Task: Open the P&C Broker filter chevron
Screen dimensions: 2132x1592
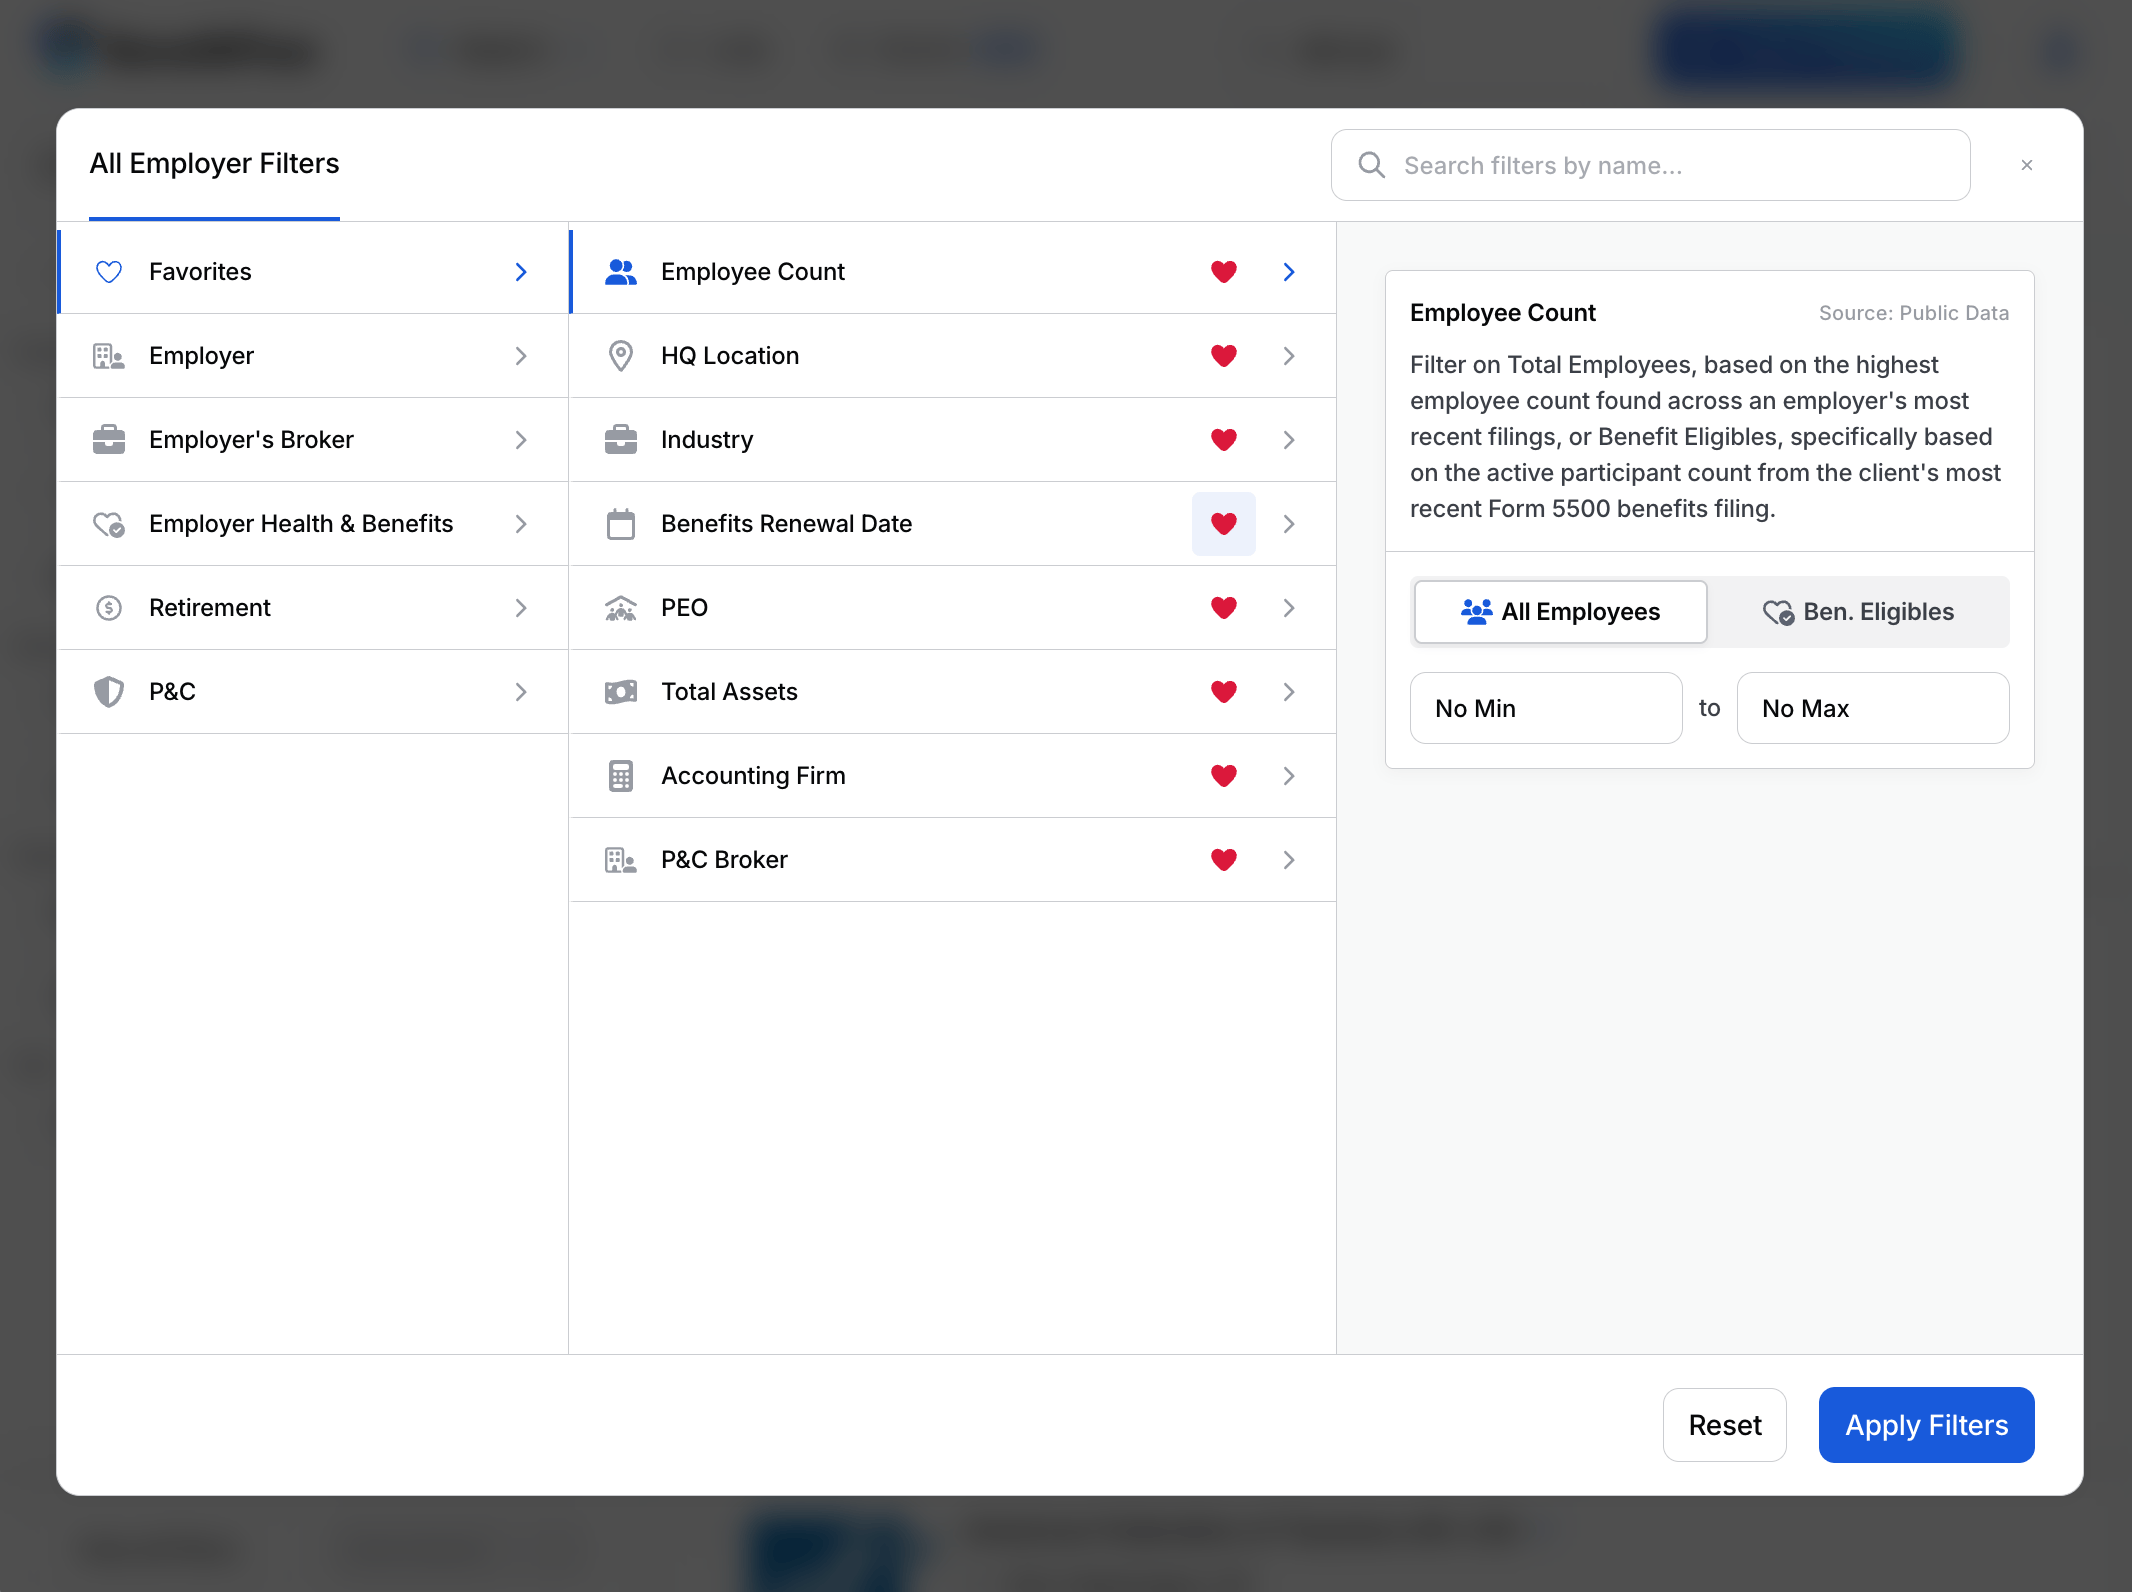Action: pyautogui.click(x=1289, y=860)
